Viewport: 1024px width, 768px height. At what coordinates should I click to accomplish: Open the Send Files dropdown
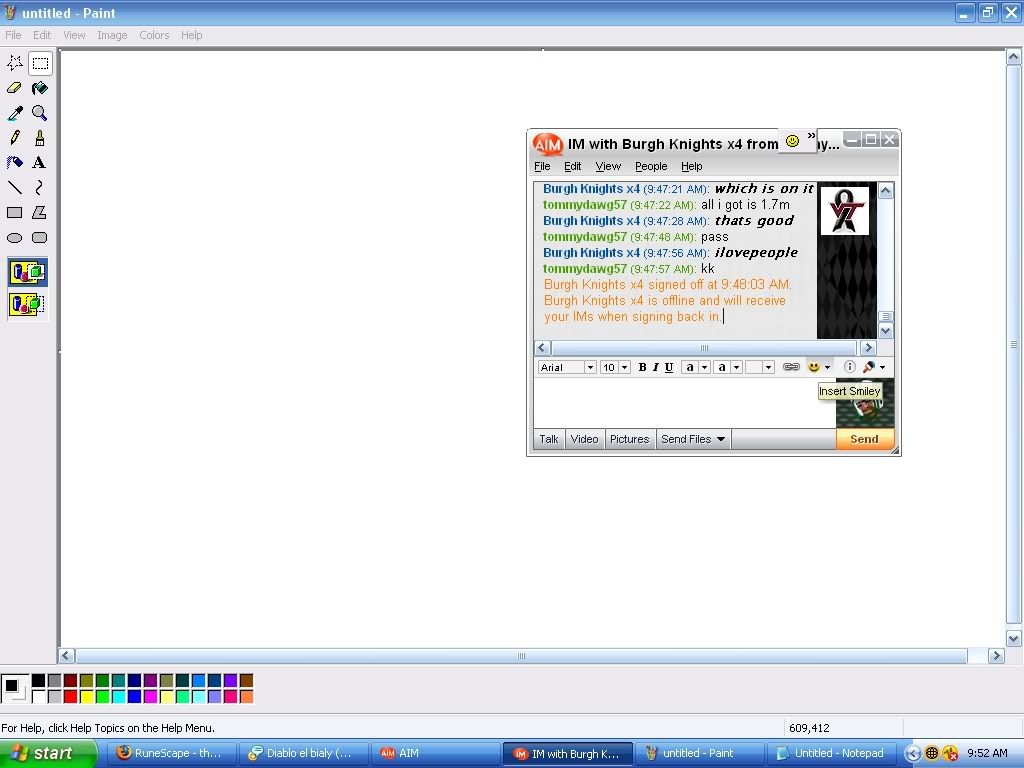[x=693, y=439]
